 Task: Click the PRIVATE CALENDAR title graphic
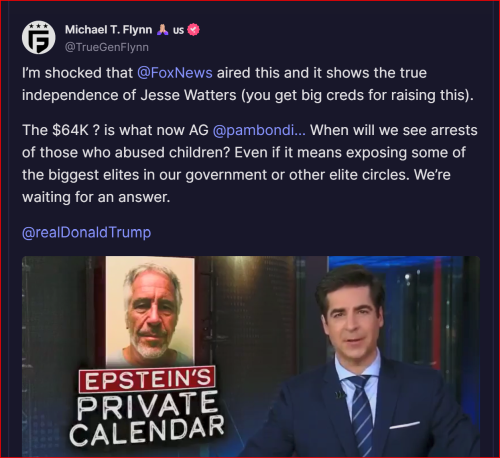147,418
